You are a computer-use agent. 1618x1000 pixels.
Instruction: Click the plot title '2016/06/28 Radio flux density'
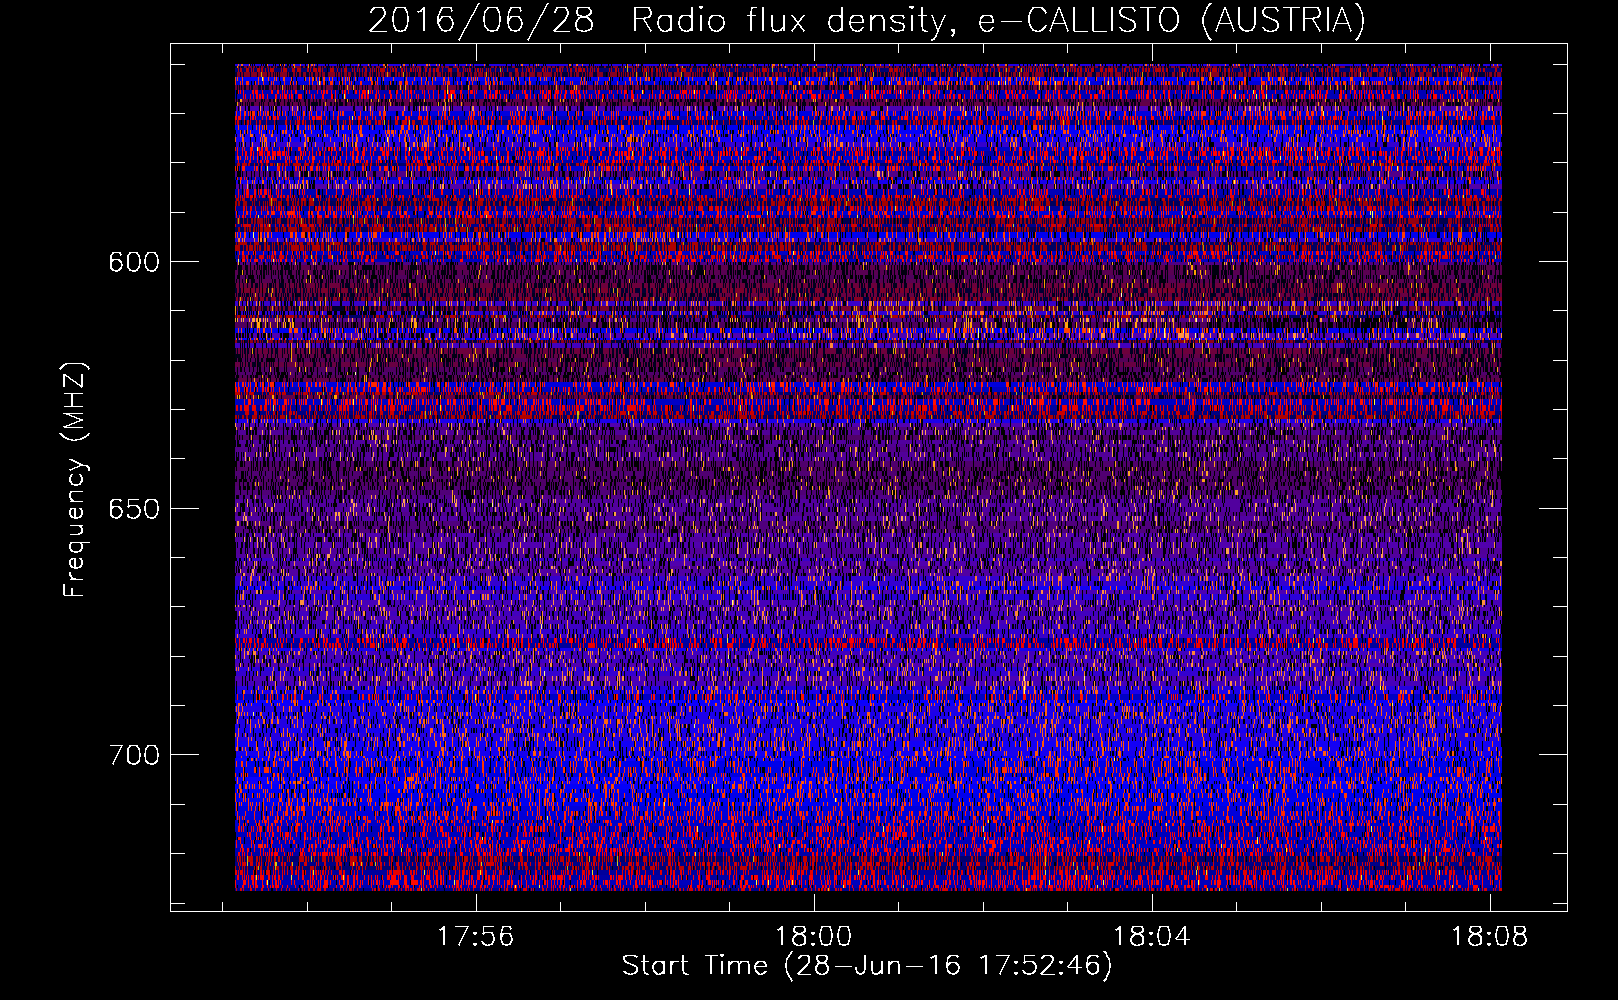[x=866, y=20]
